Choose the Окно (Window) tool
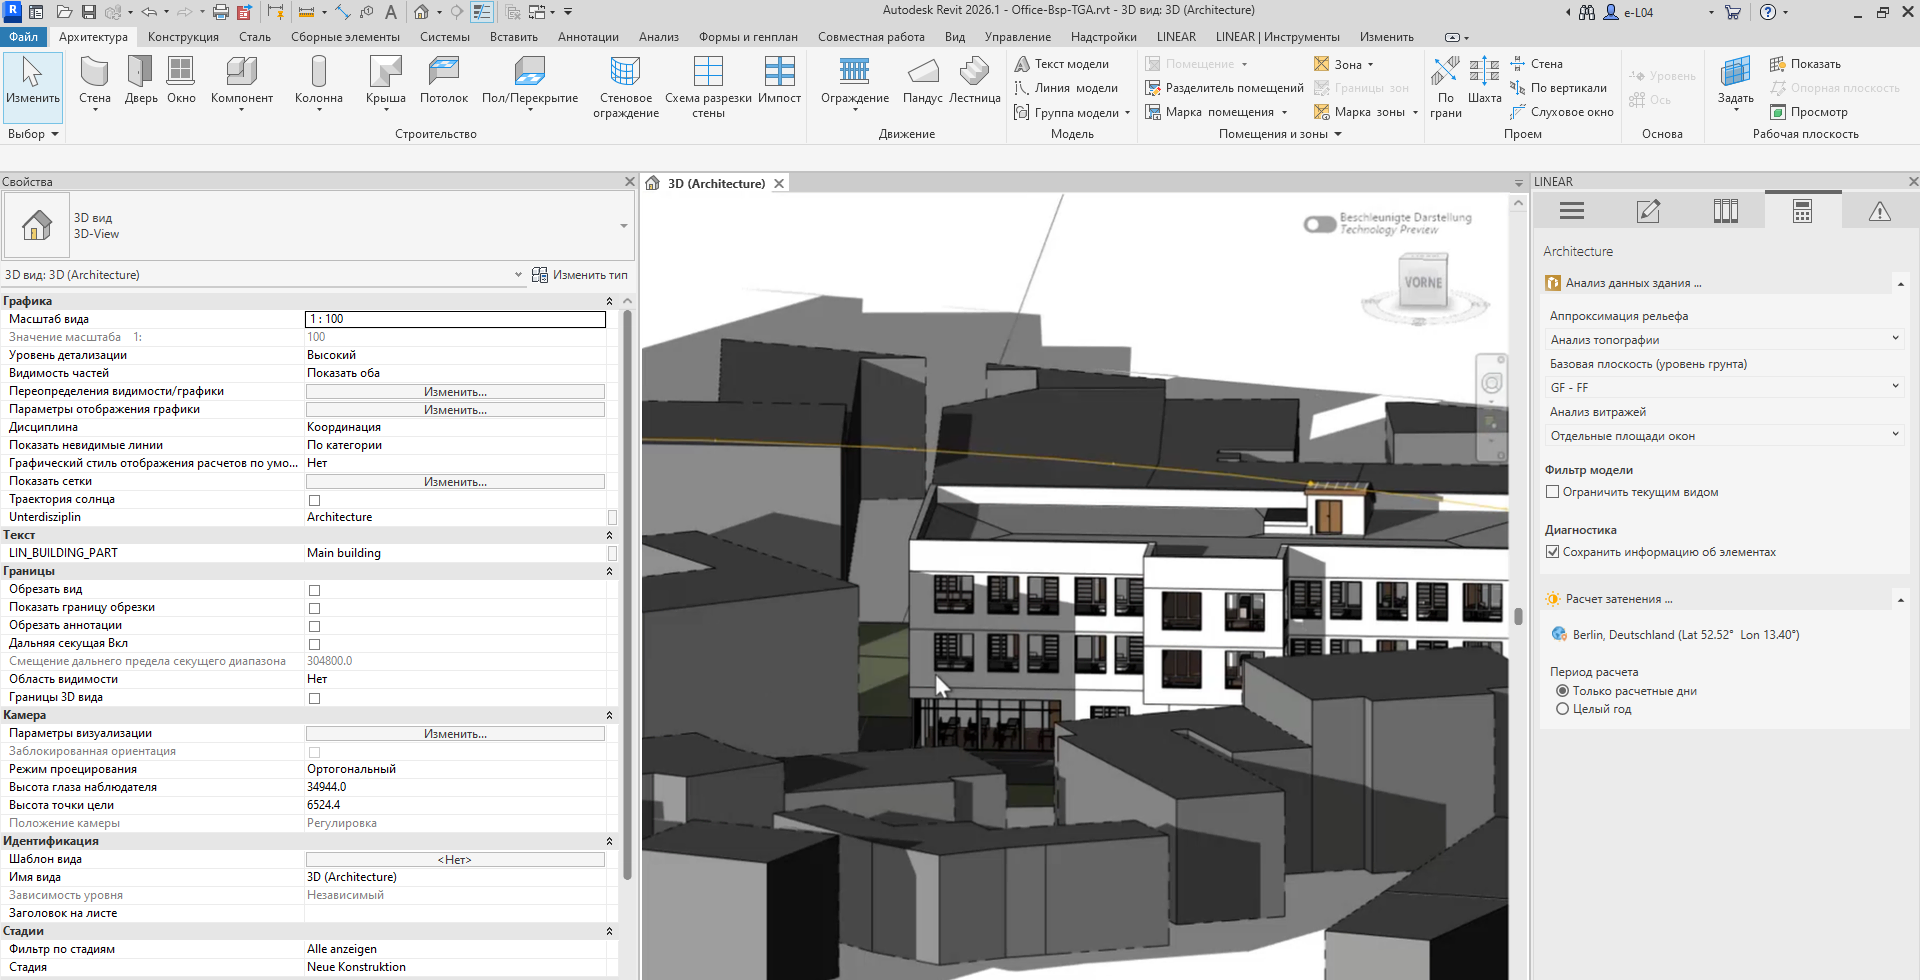 (x=181, y=73)
